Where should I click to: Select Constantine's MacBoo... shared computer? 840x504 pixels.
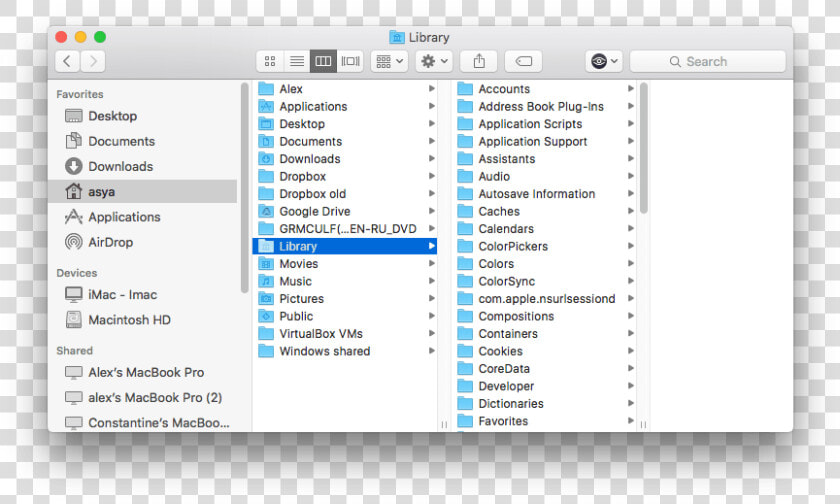(143, 422)
